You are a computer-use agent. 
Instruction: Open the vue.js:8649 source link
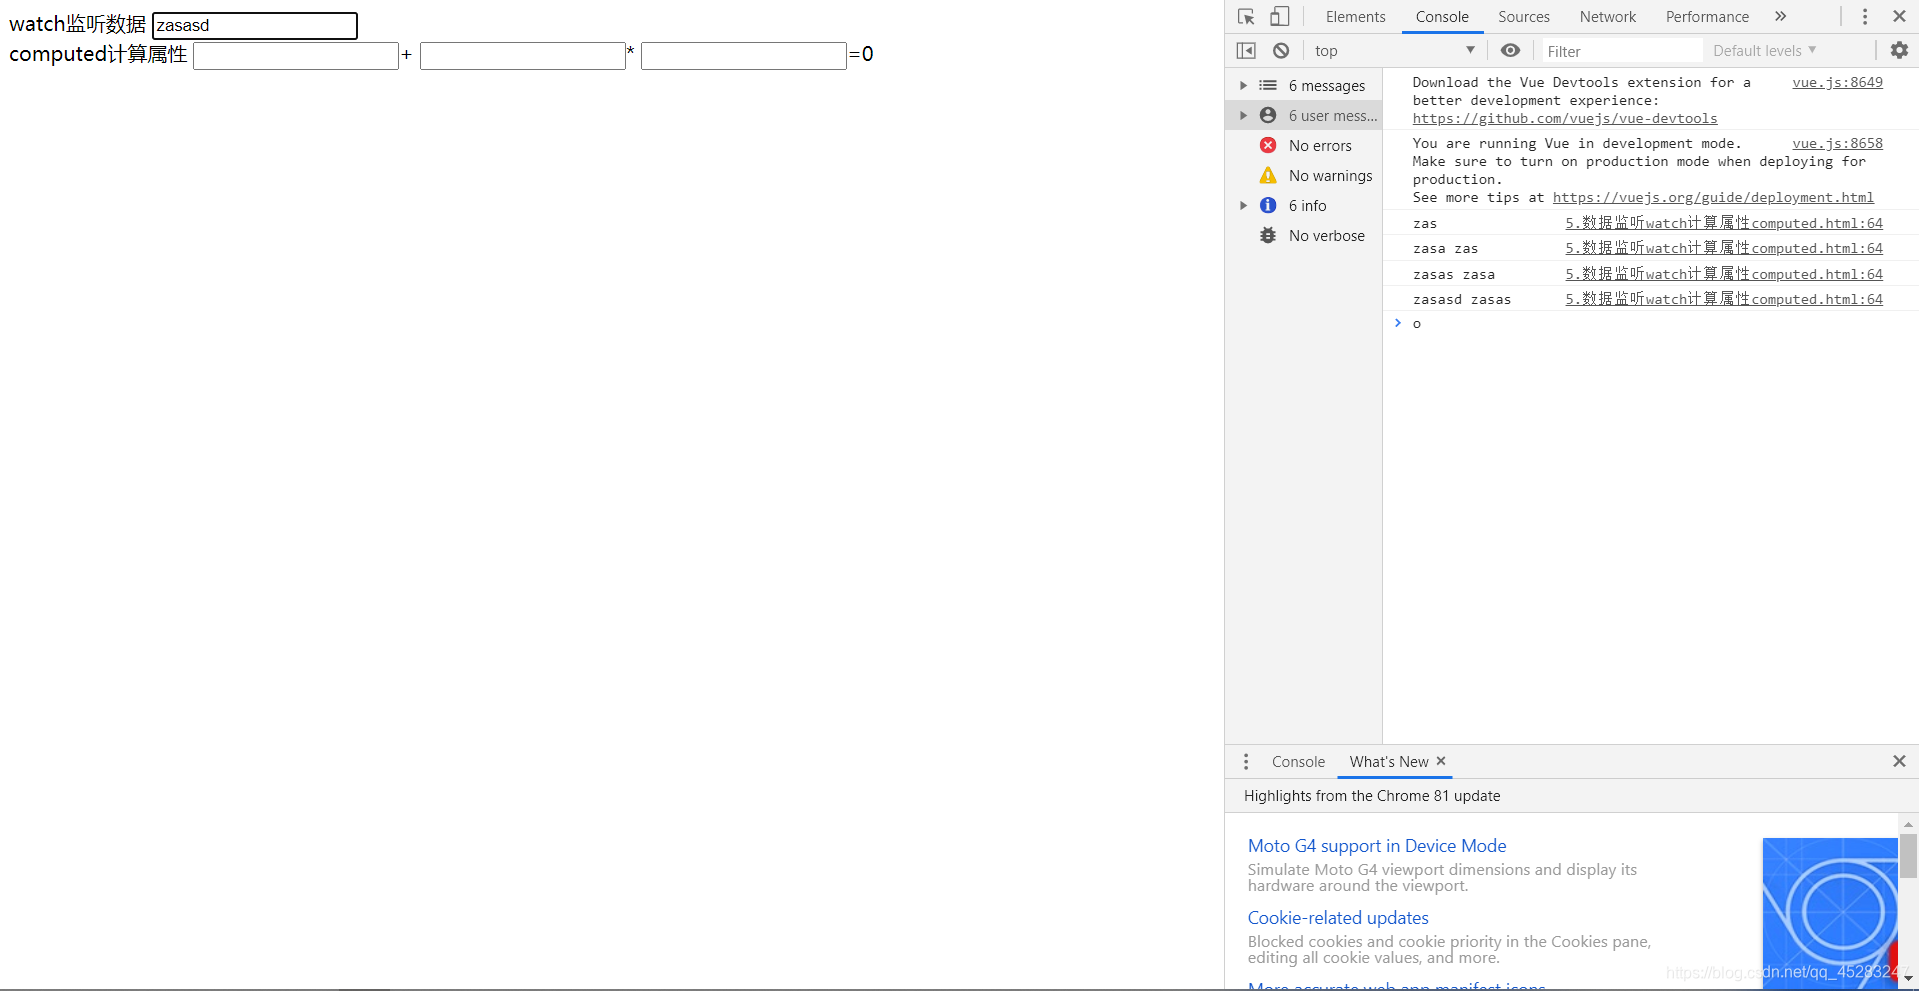coord(1837,83)
